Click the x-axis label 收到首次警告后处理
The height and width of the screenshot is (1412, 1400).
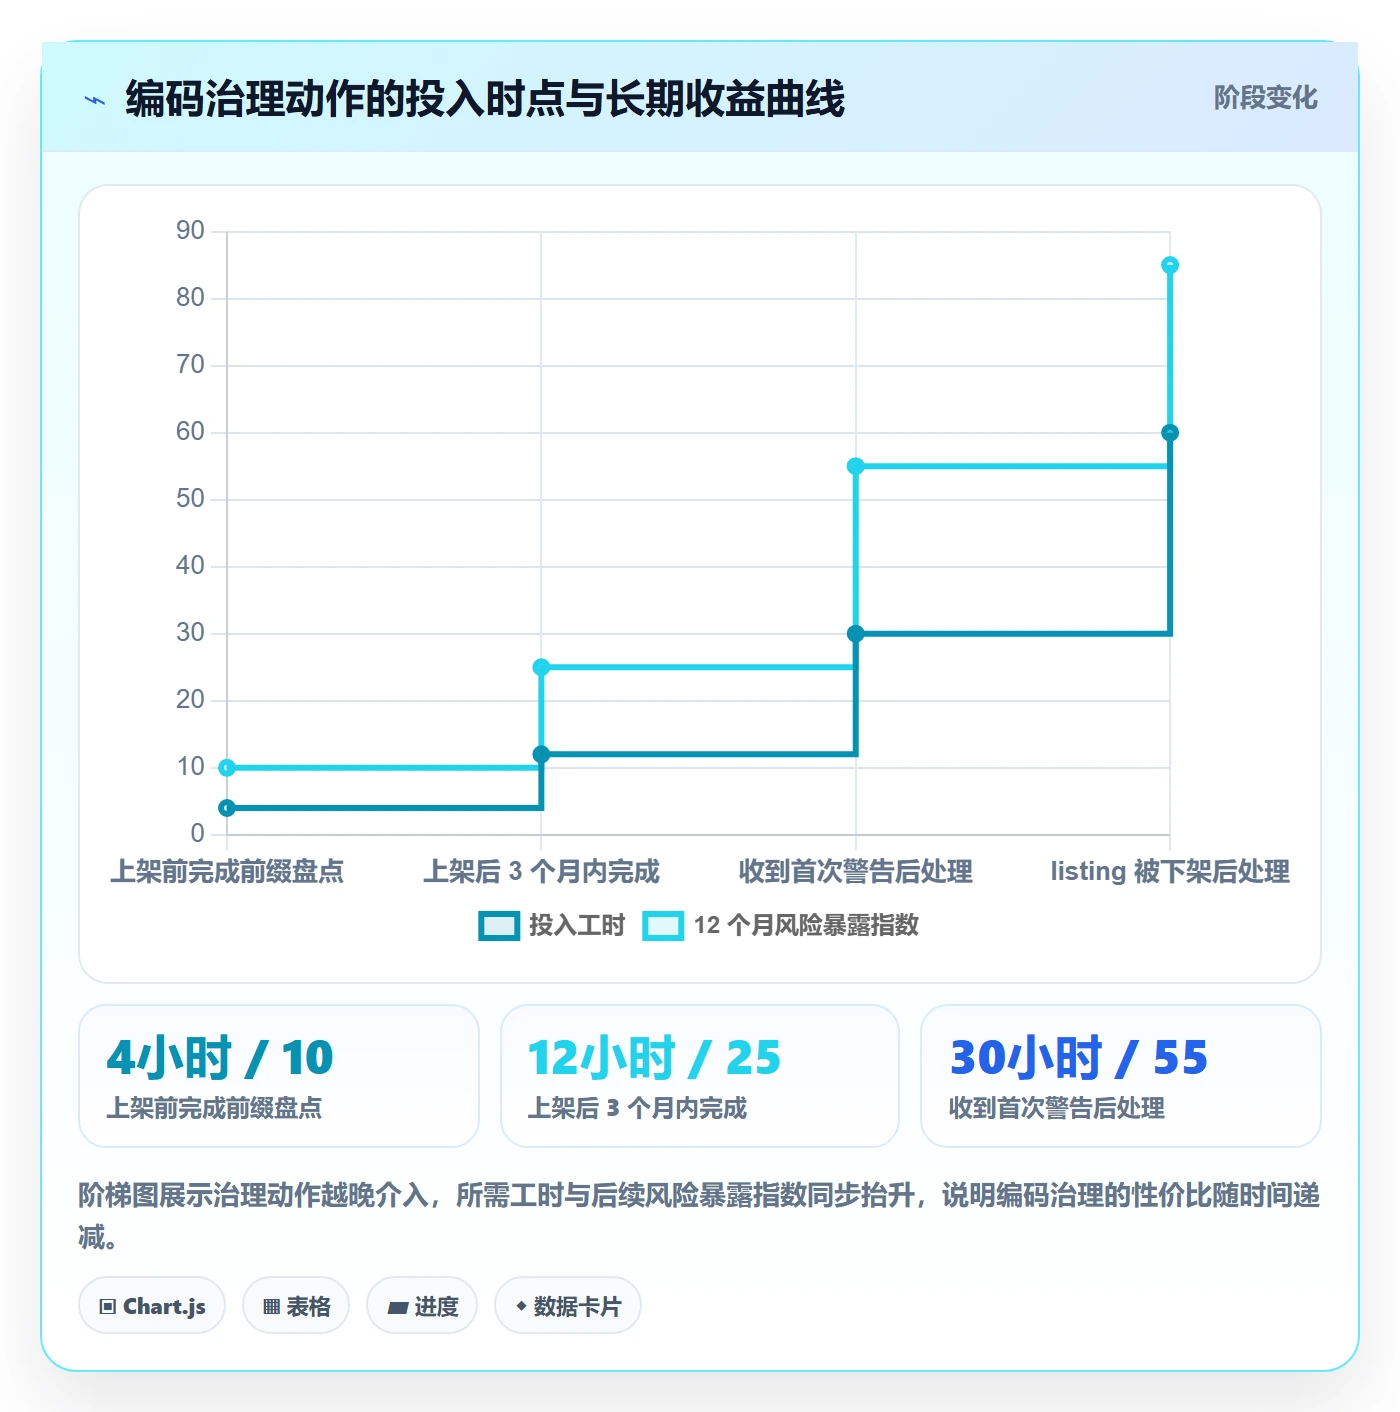pyautogui.click(x=856, y=871)
